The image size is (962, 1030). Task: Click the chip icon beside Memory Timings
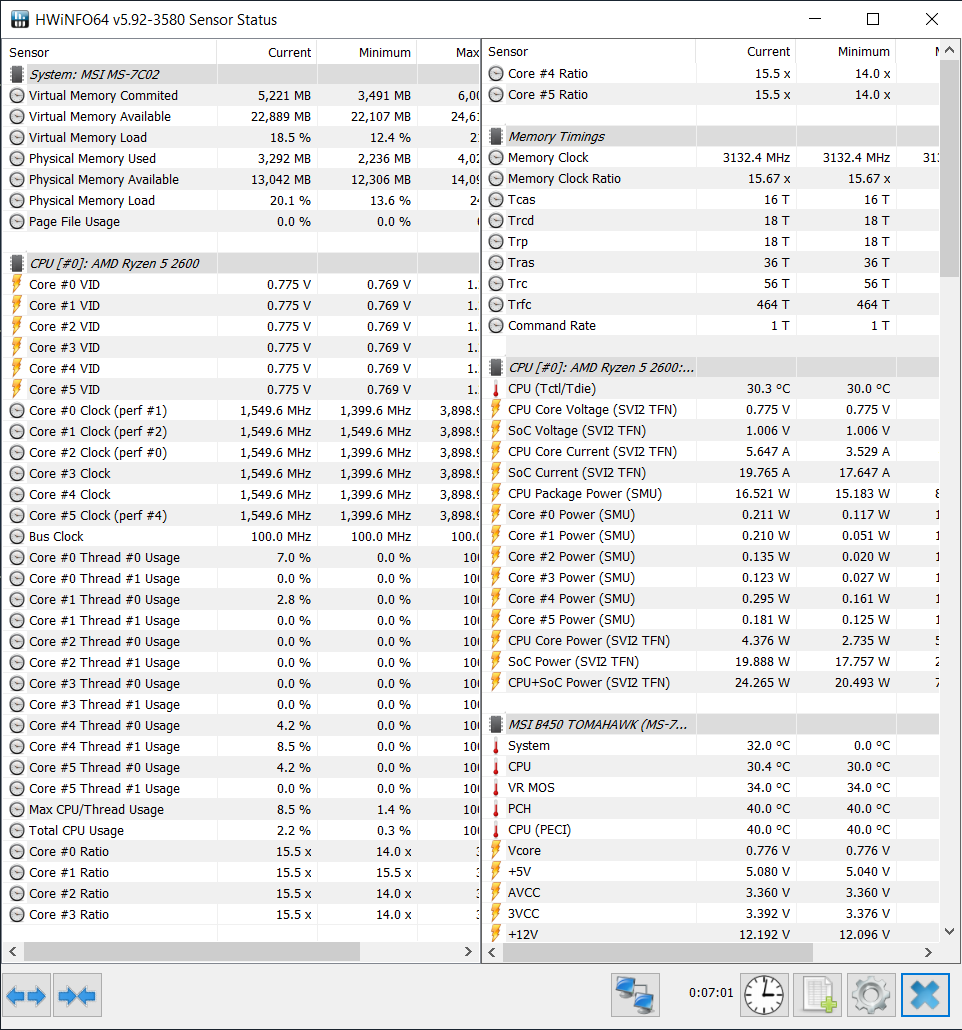(496, 137)
